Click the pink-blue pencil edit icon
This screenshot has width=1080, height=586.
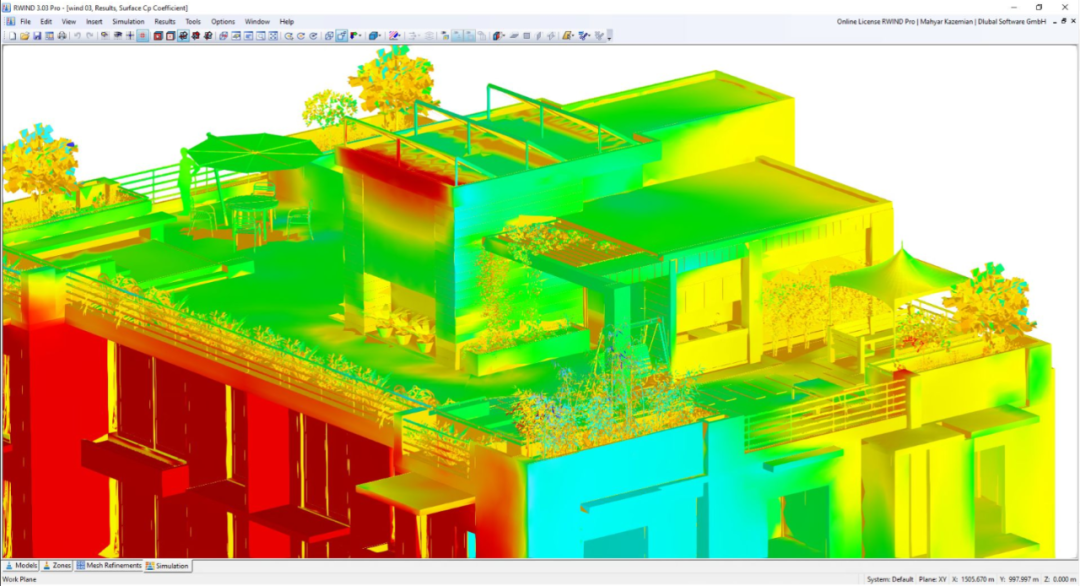tap(393, 36)
